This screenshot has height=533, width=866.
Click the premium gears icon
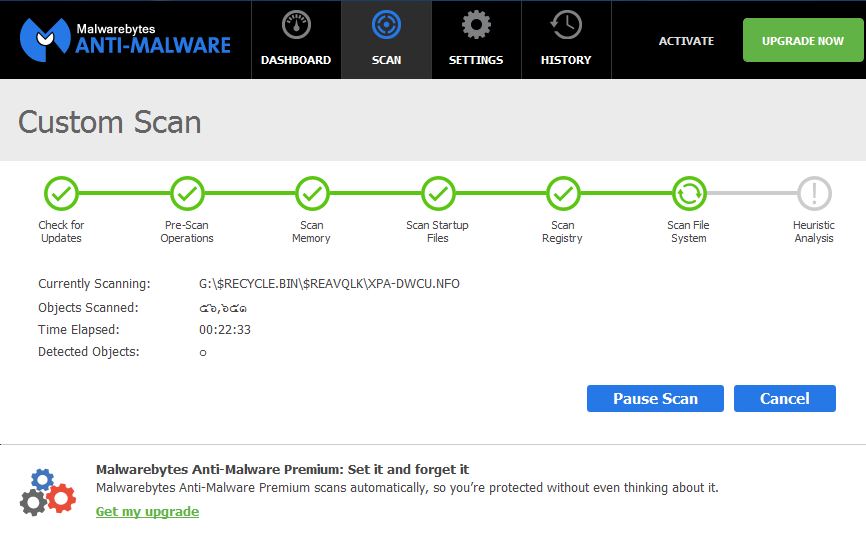48,492
